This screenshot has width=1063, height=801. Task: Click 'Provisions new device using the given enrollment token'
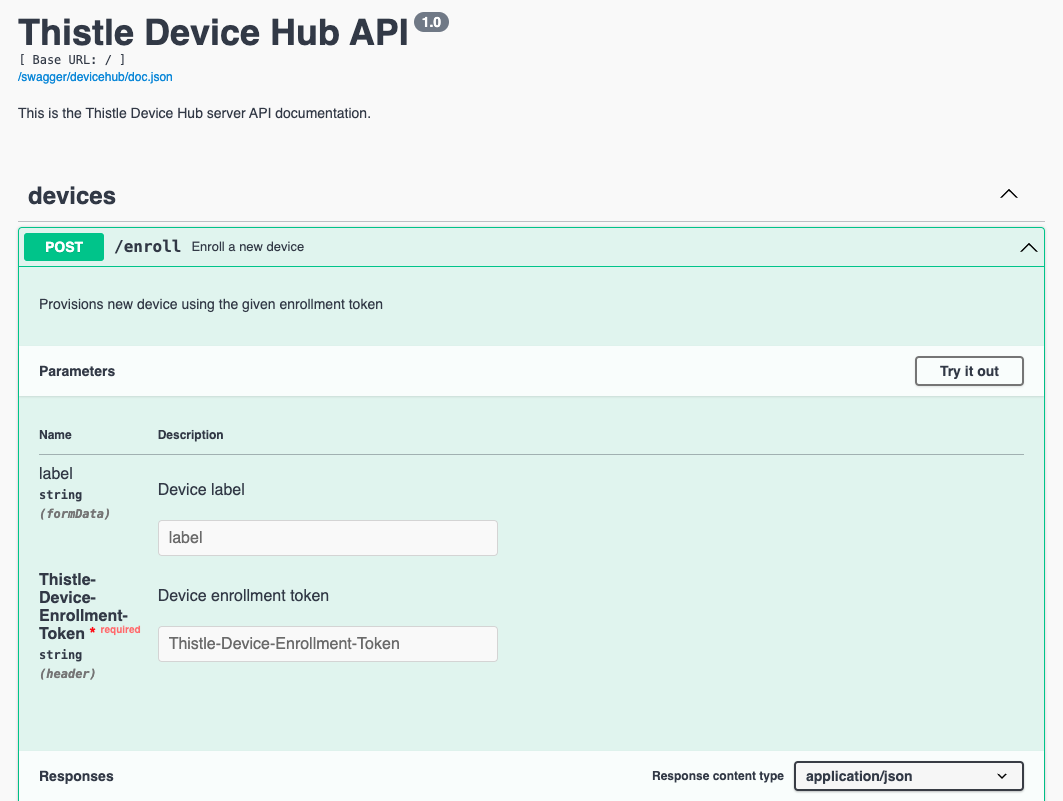click(x=211, y=304)
